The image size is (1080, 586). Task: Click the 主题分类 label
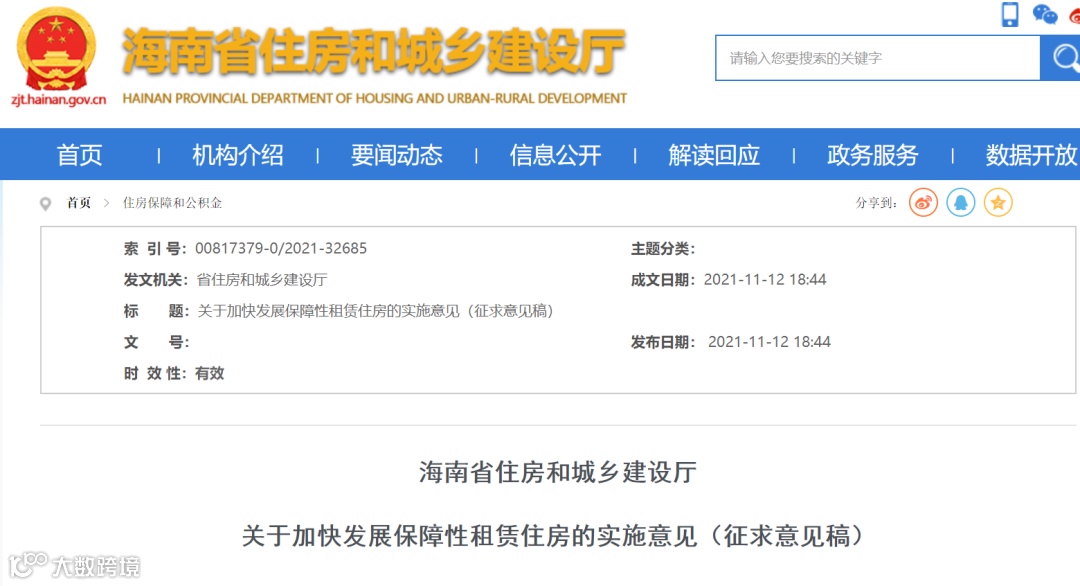(x=663, y=249)
